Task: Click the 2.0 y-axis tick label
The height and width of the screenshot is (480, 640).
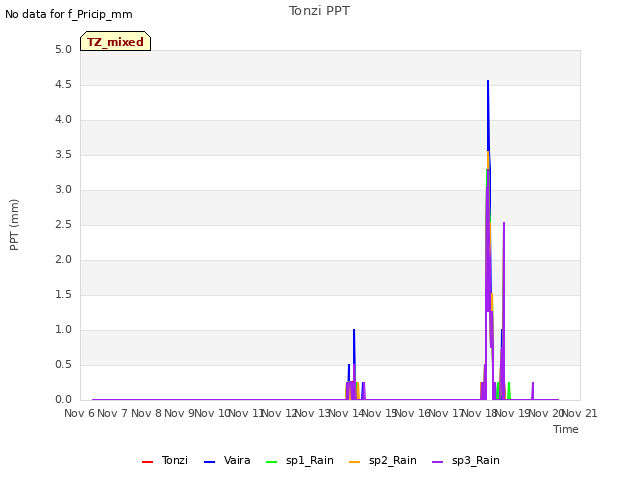Action: (63, 260)
